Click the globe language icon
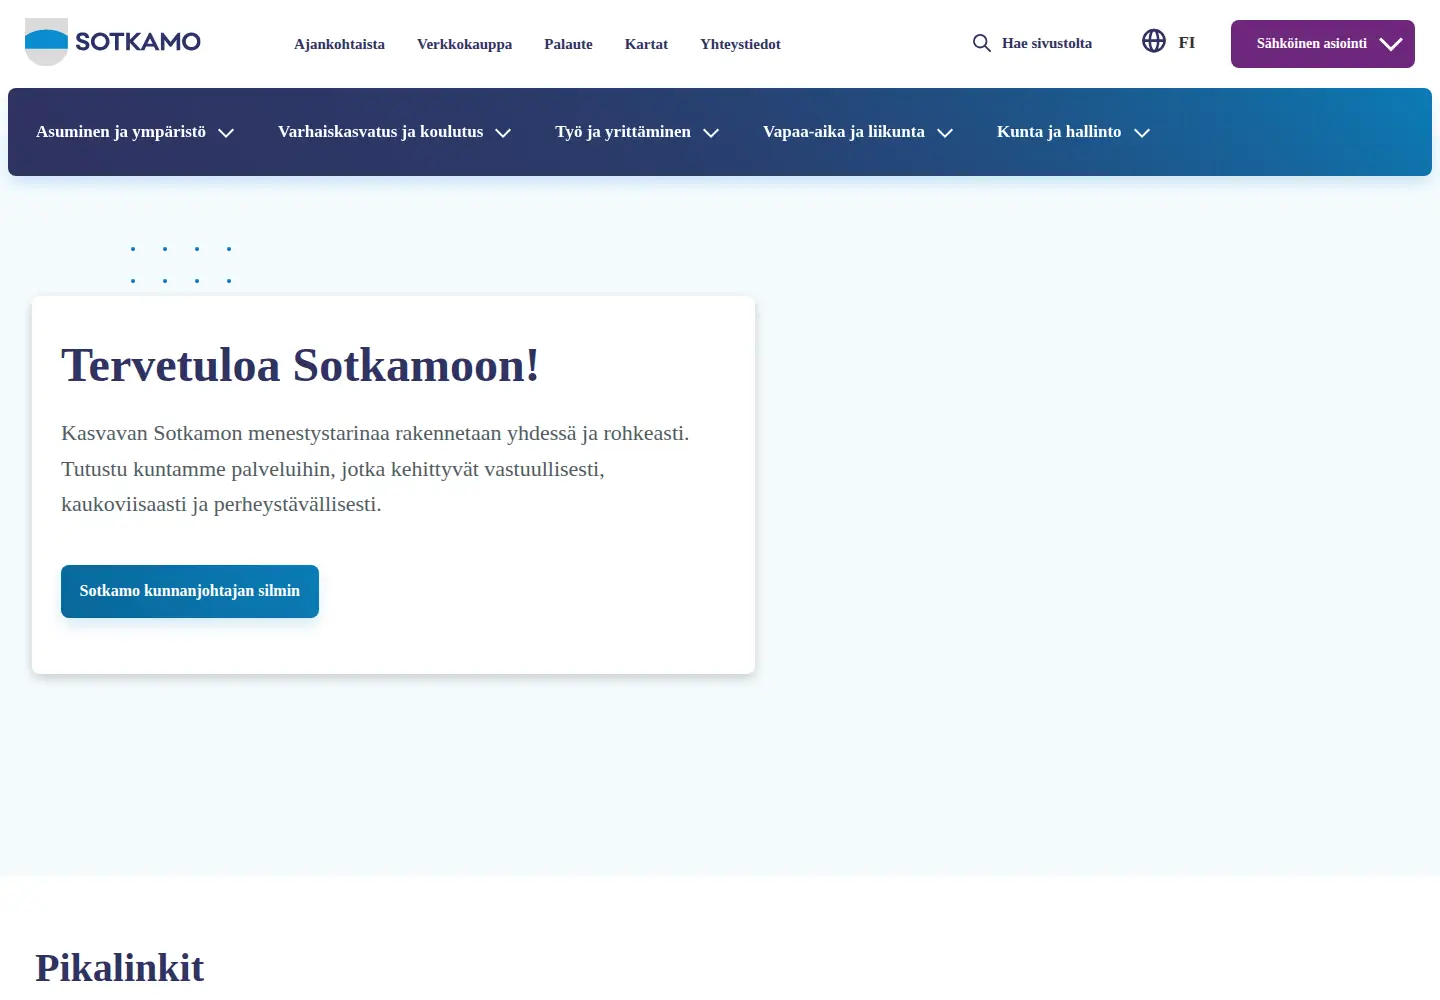Image resolution: width=1440 pixels, height=1000 pixels. (1154, 41)
